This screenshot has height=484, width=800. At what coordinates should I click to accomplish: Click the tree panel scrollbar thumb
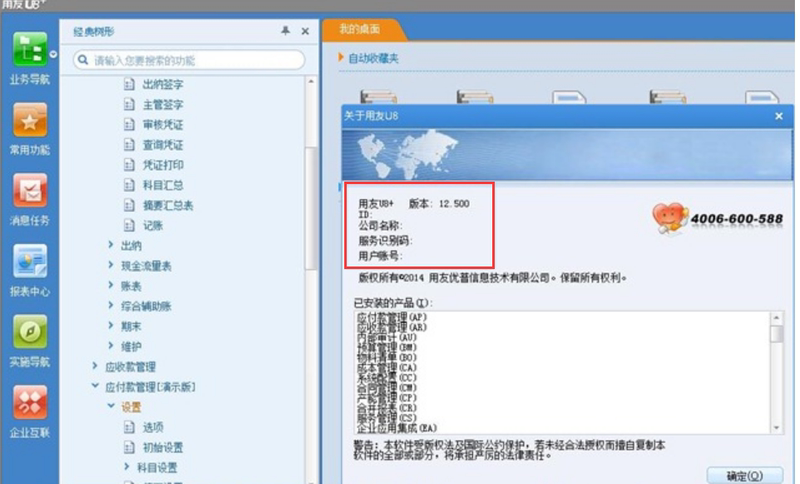coord(311,208)
